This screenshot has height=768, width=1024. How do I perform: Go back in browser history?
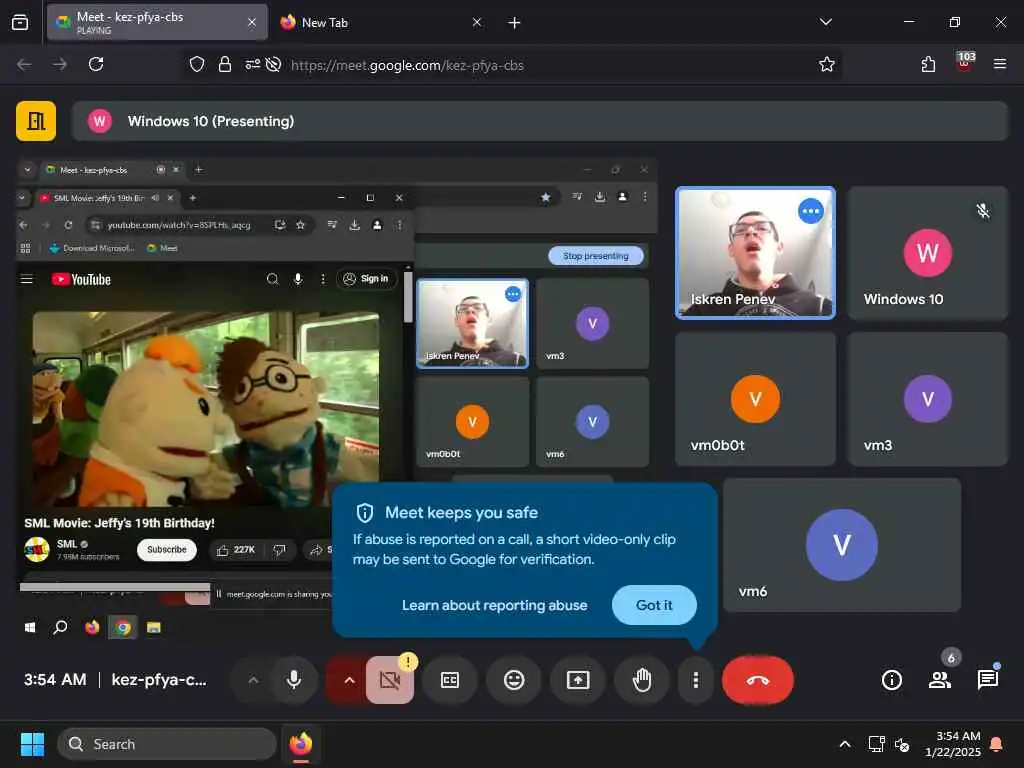(x=24, y=64)
